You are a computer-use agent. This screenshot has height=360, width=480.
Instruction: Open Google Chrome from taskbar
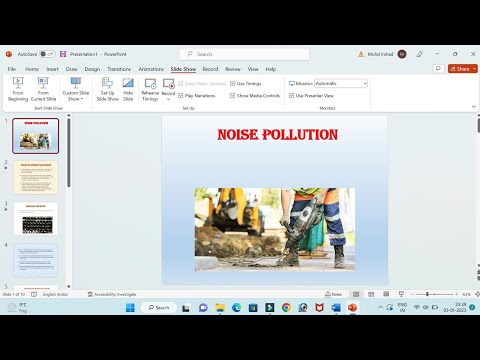[286, 308]
